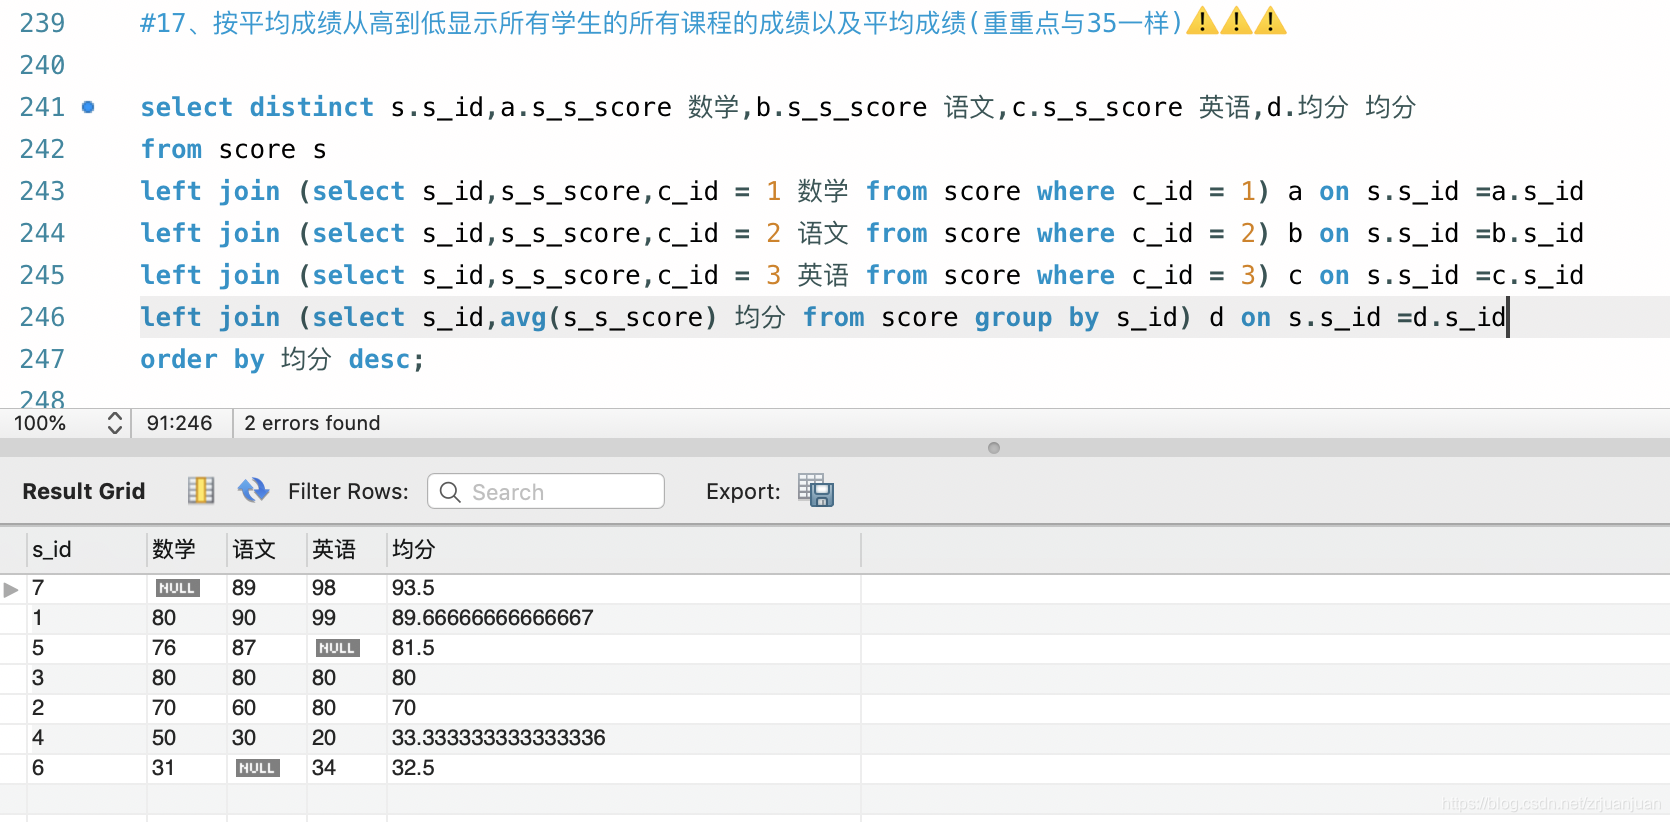Click the 均分 cell '81.5'
Screen dimensions: 1670x822
pos(413,648)
